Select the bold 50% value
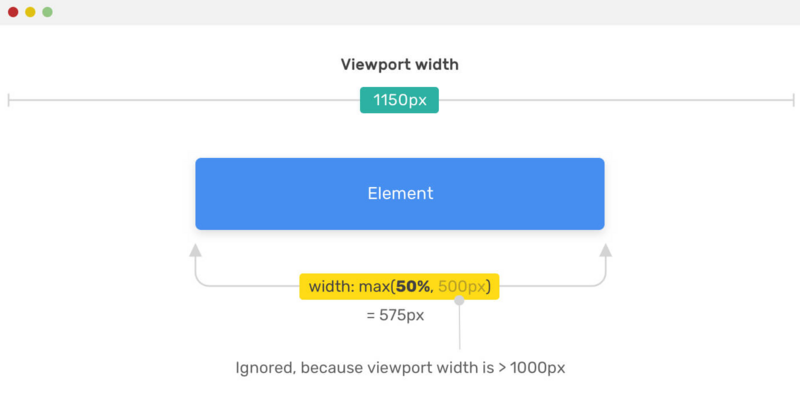800x405 pixels. tap(415, 287)
